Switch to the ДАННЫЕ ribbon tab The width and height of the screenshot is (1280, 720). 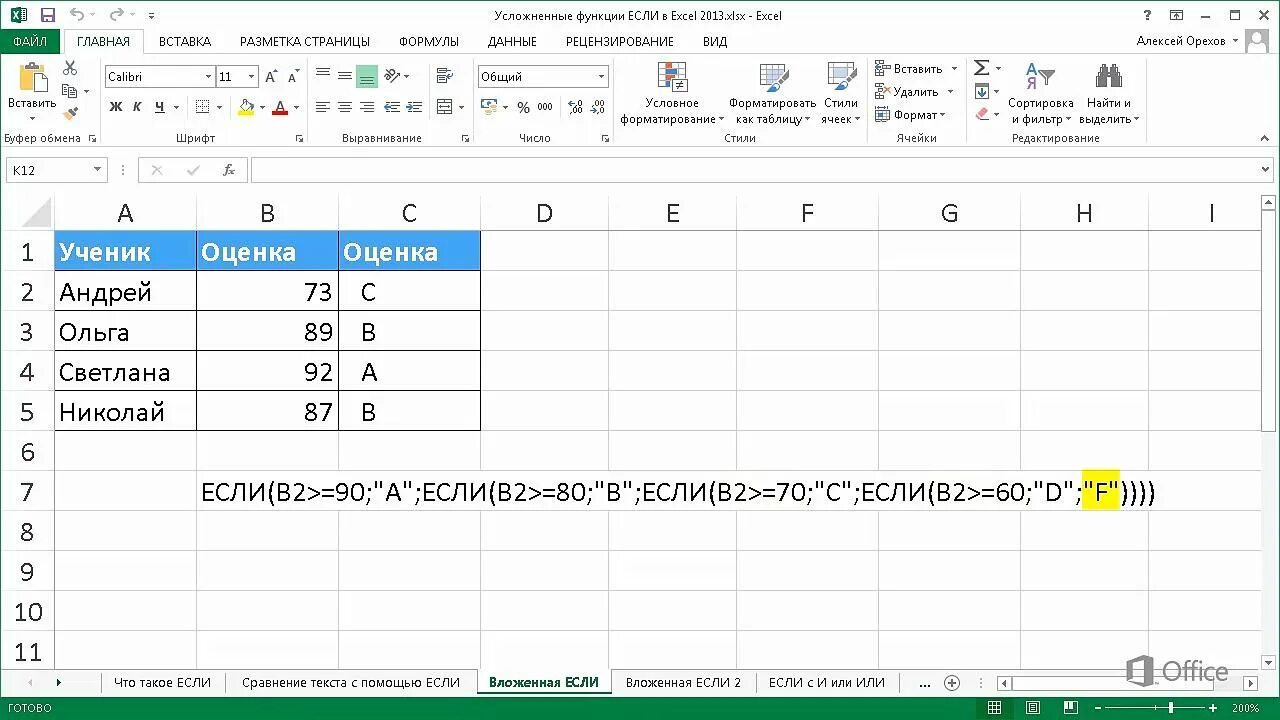point(512,41)
